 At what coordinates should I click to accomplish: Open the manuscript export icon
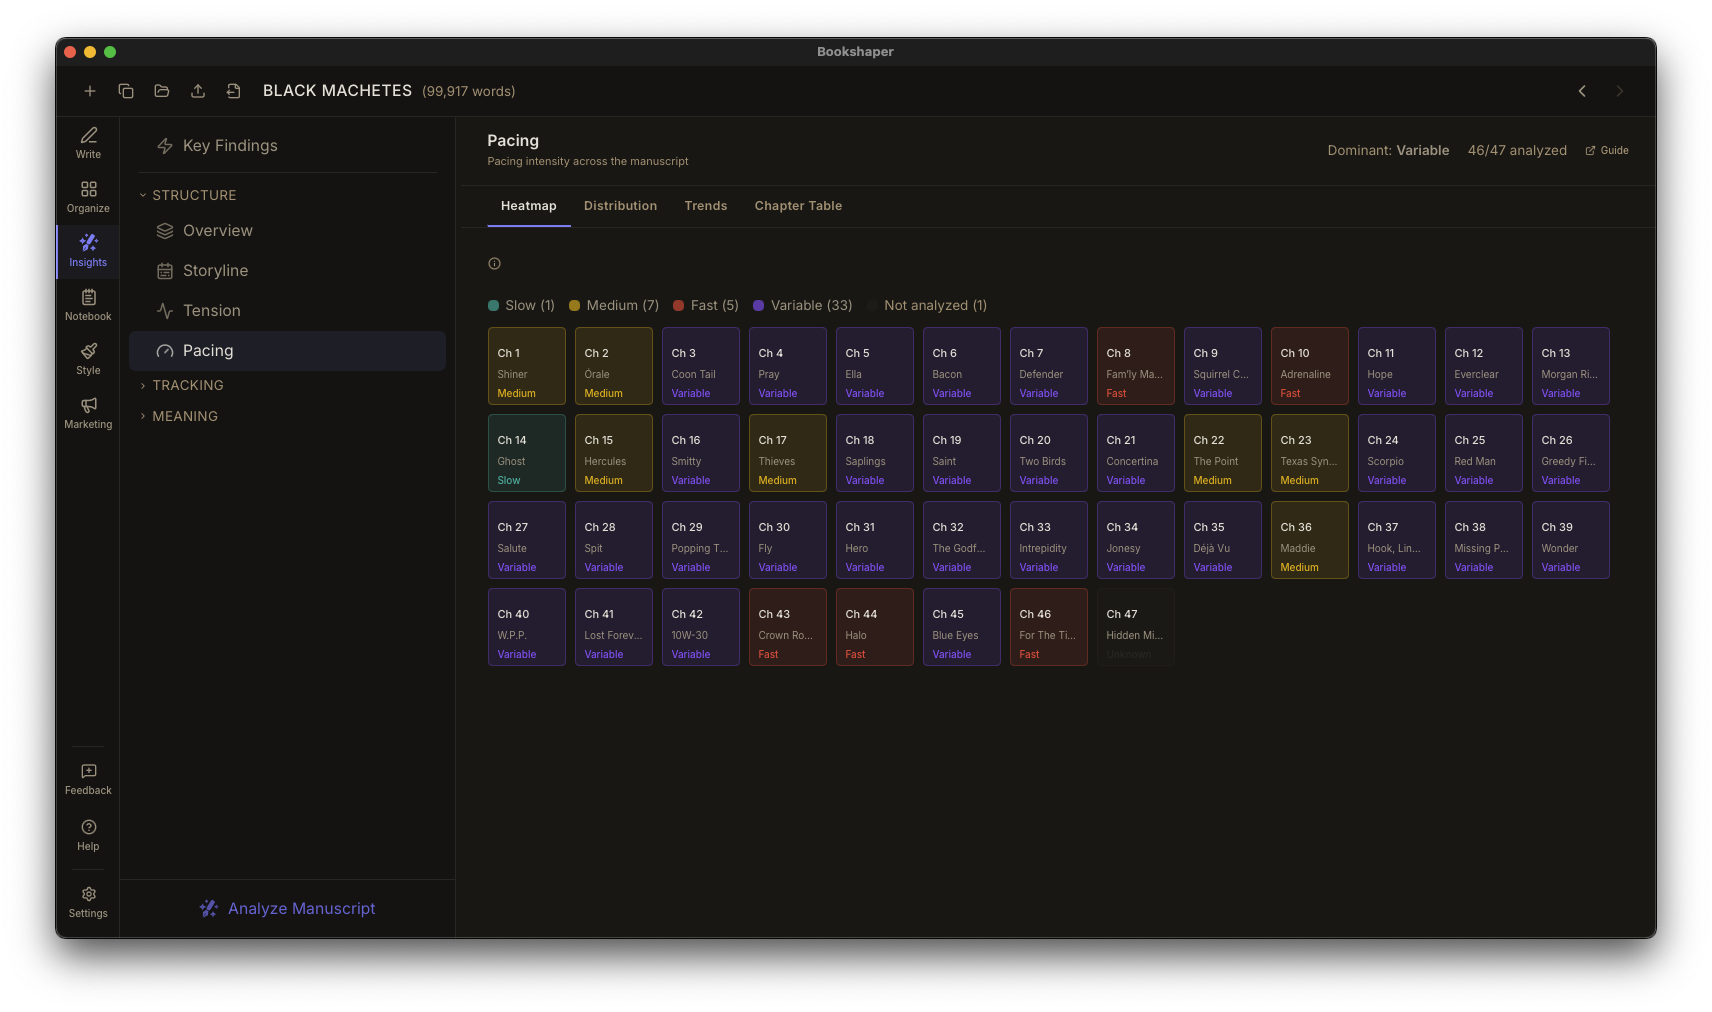(x=197, y=90)
